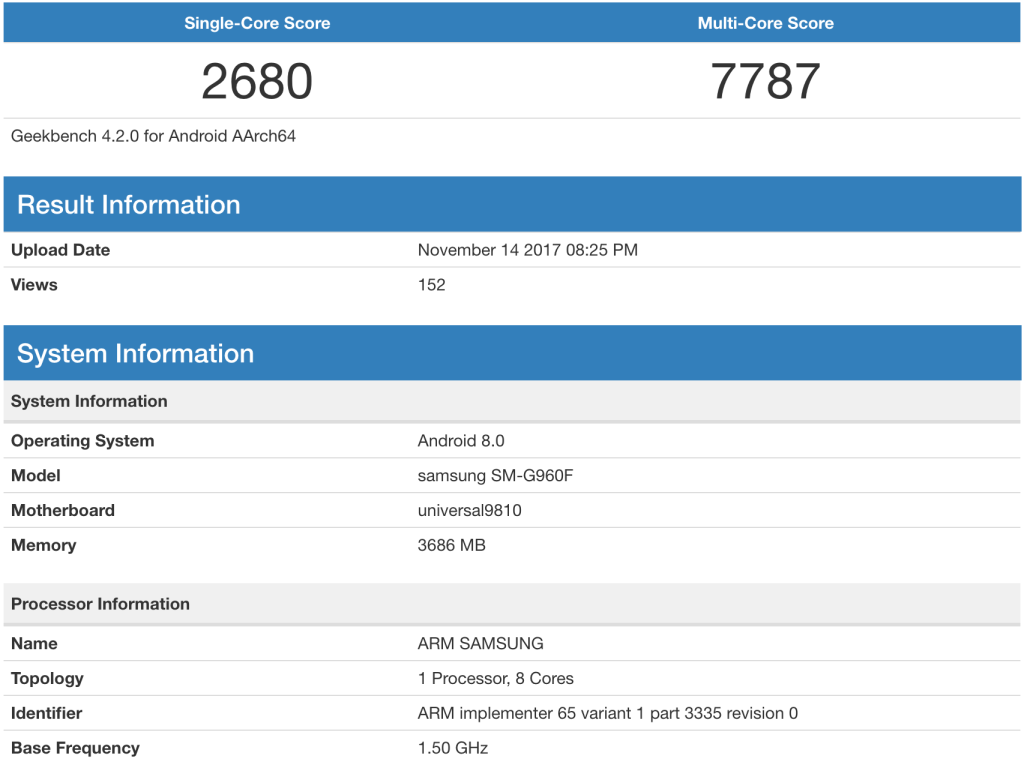This screenshot has width=1024, height=768.
Task: Select the 1.50 GHz value
Action: 453,748
